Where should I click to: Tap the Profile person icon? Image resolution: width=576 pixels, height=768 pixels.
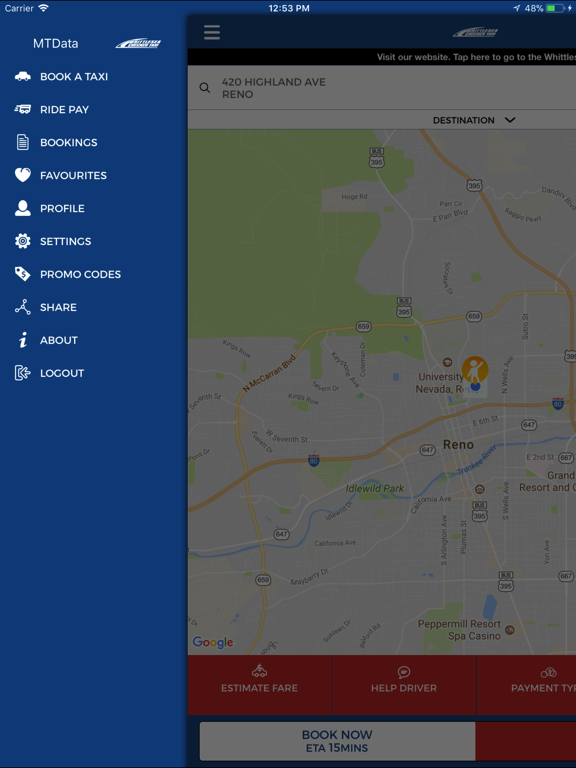click(x=23, y=208)
